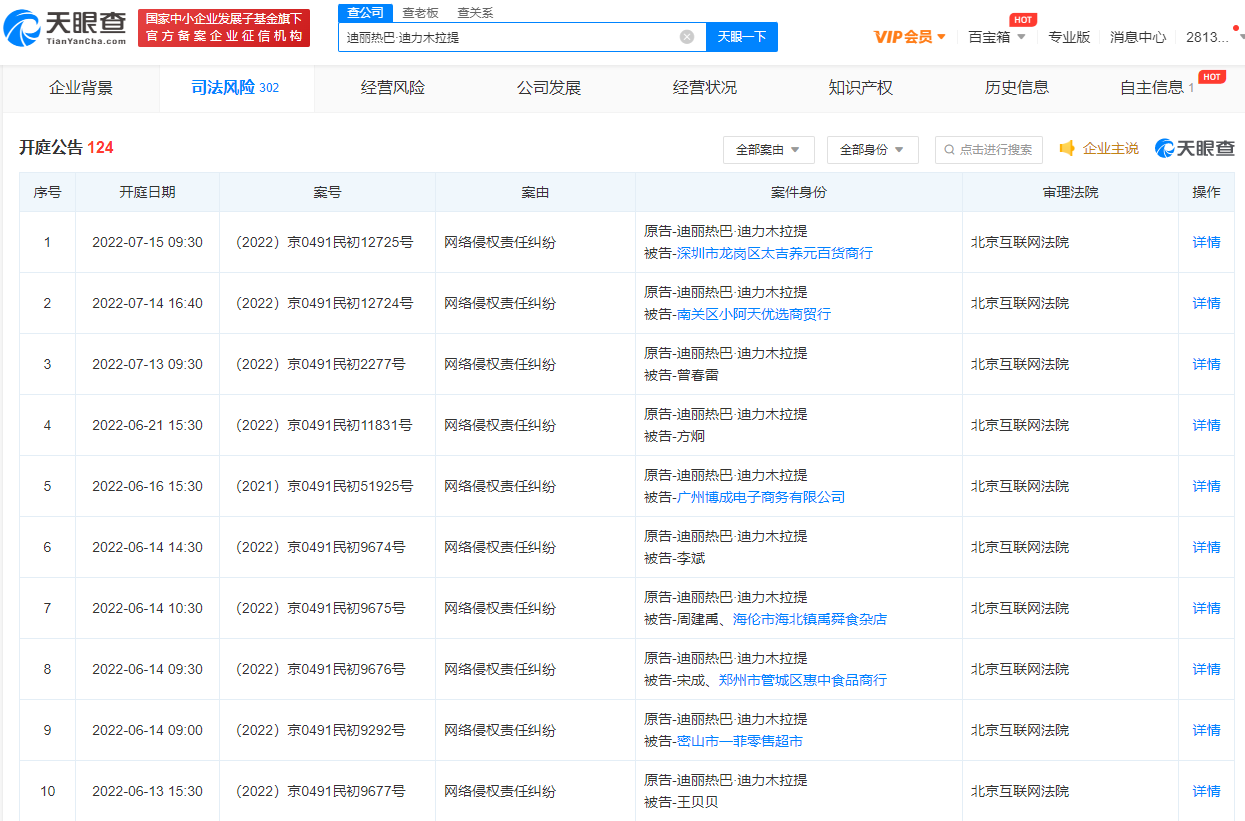Image resolution: width=1245 pixels, height=821 pixels.
Task: Open 详情 for case 京0491民初51925号
Action: pyautogui.click(x=1206, y=486)
